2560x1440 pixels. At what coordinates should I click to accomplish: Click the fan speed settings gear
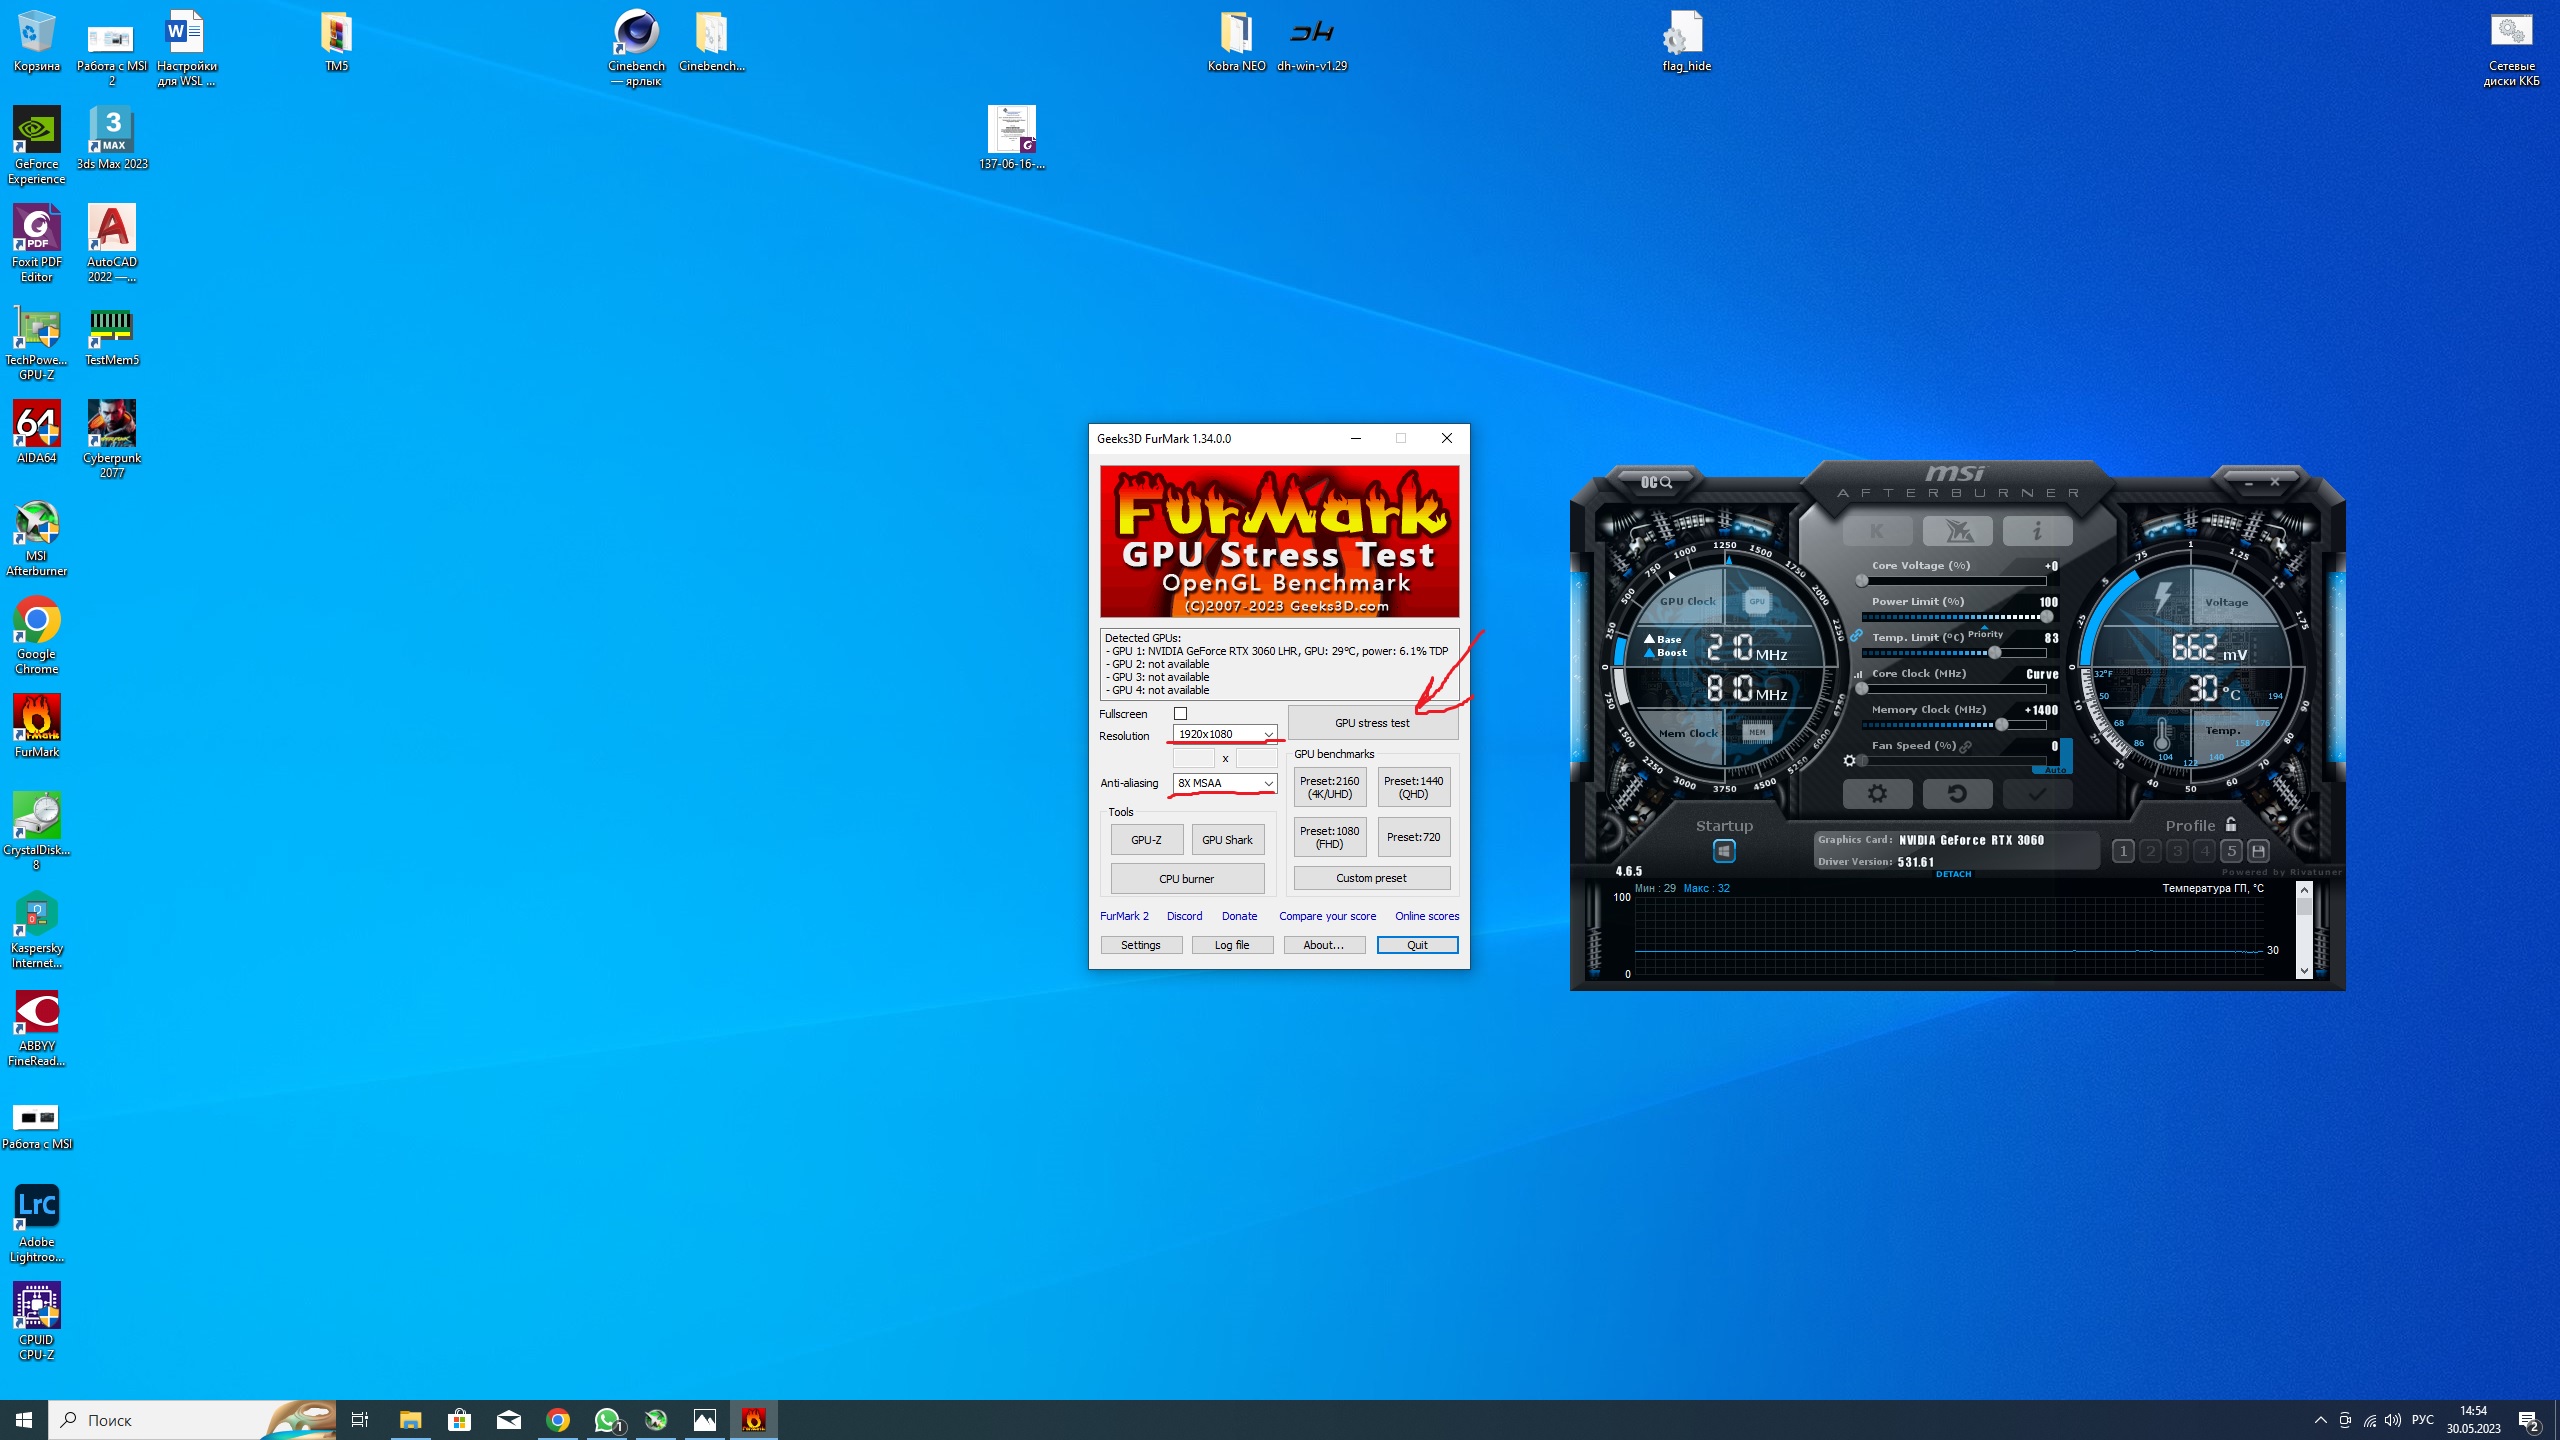tap(1850, 761)
